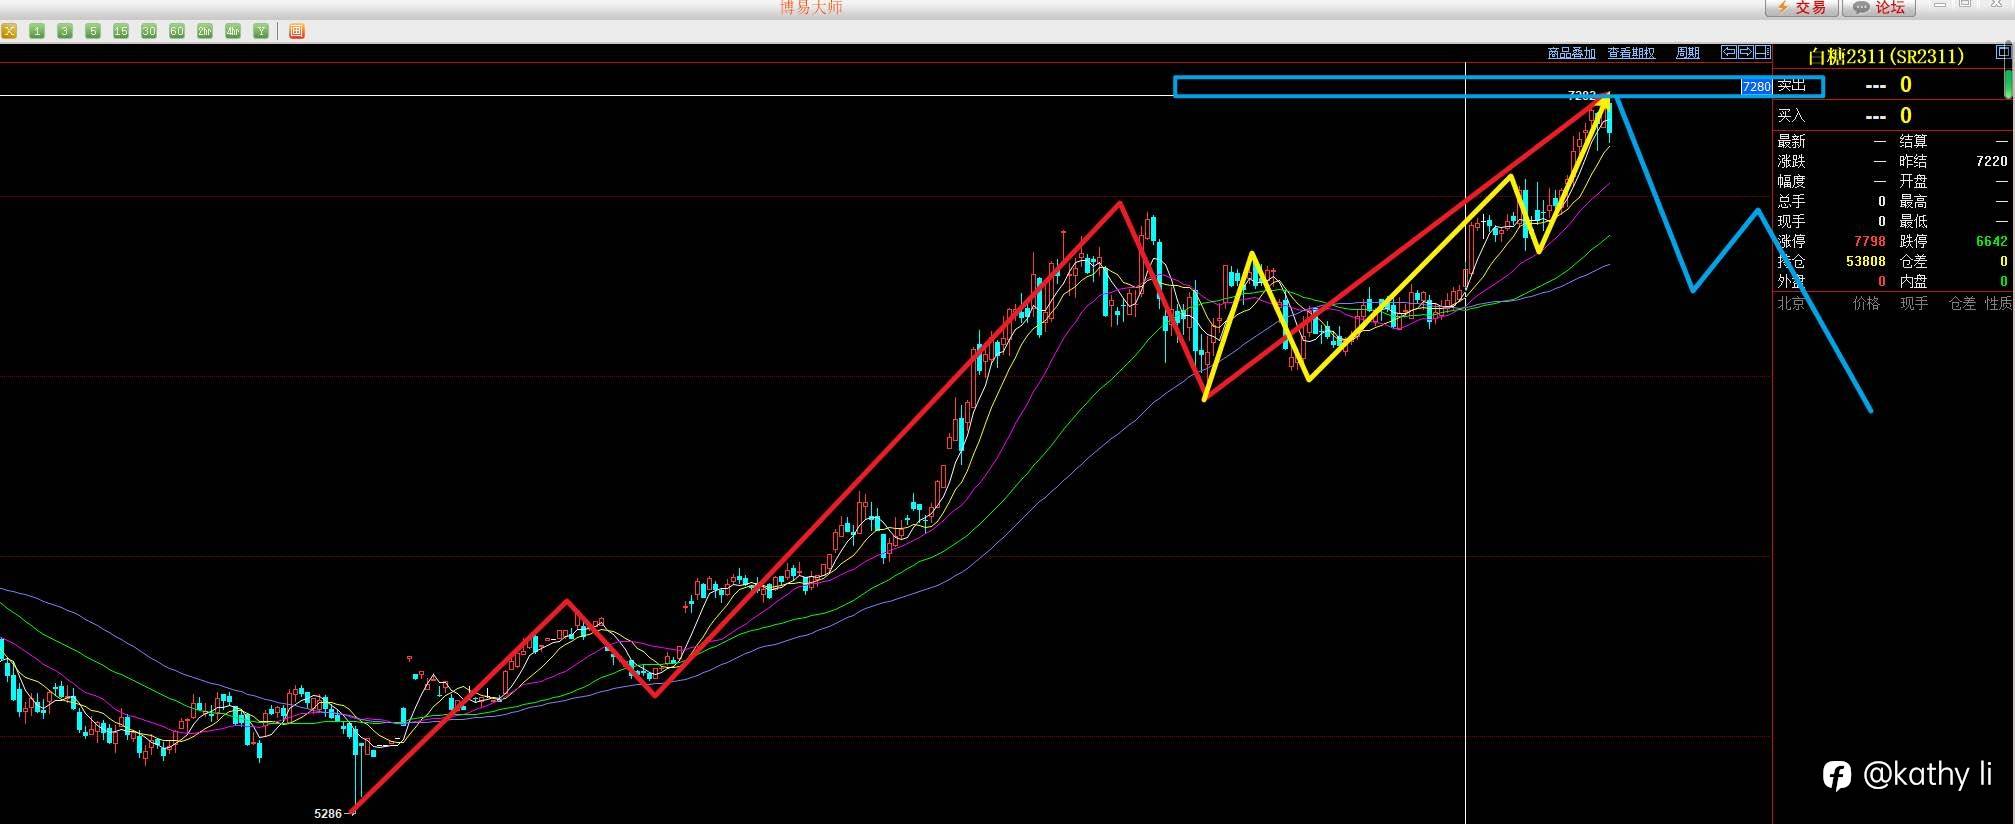Click the 最高 label

pyautogui.click(x=1913, y=201)
